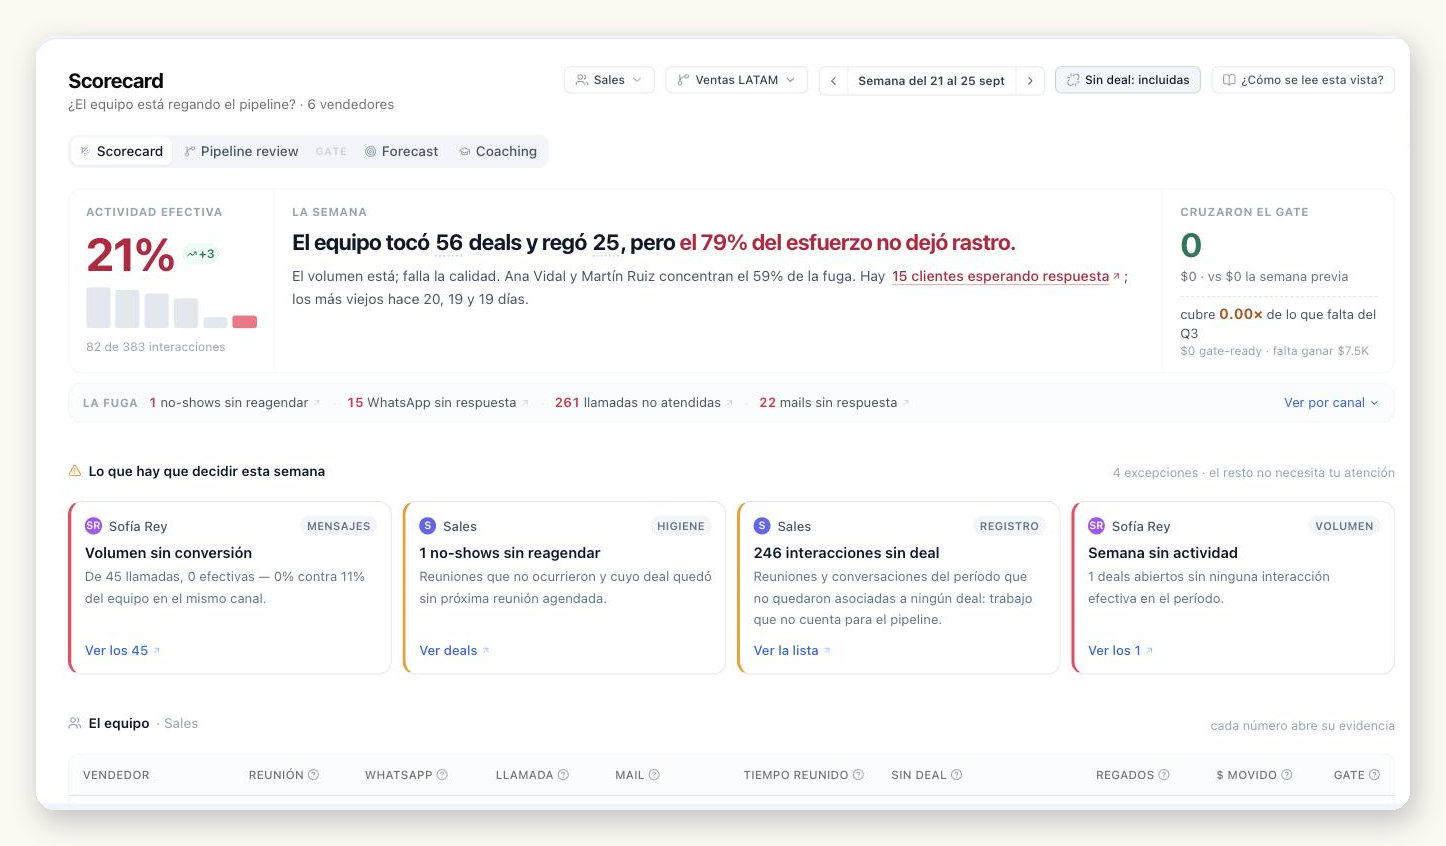This screenshot has height=846, width=1446.
Task: Click the Semana del 21 al 25 sept label
Action: click(931, 81)
